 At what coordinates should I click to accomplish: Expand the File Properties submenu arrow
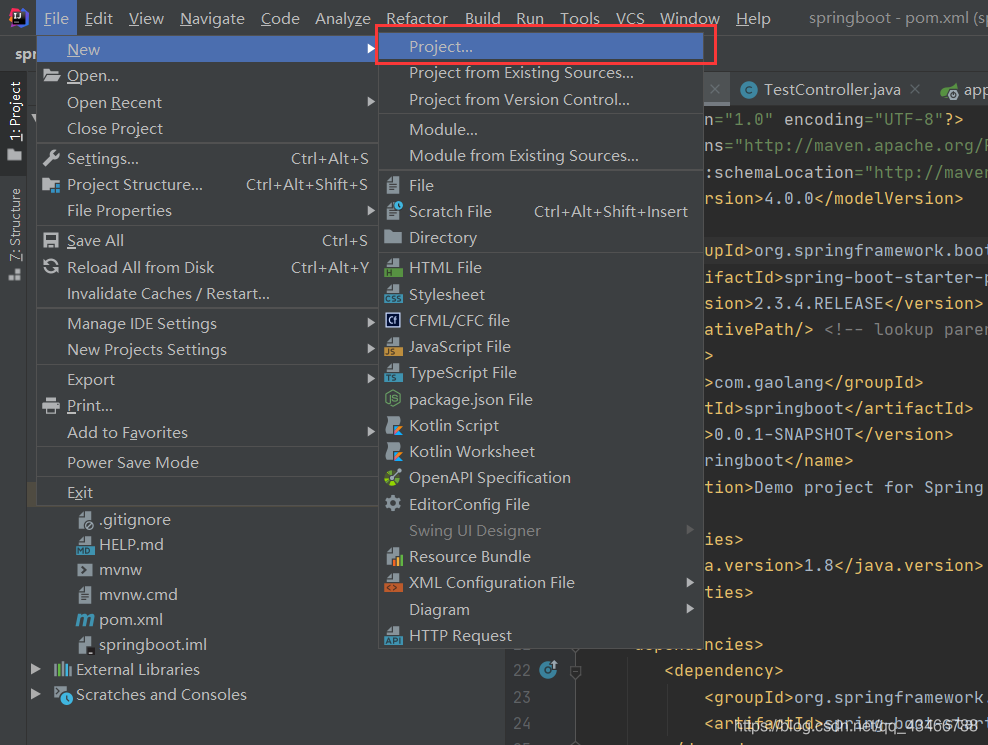[x=371, y=211]
